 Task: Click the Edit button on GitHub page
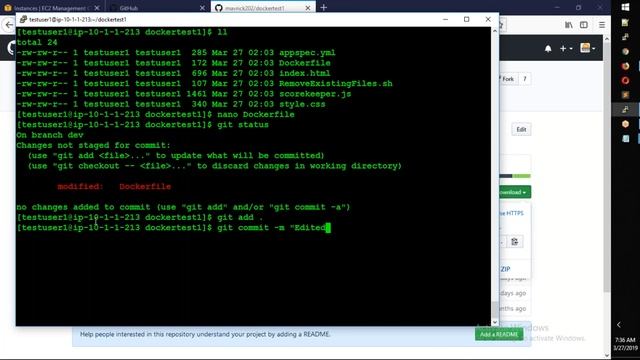521,129
